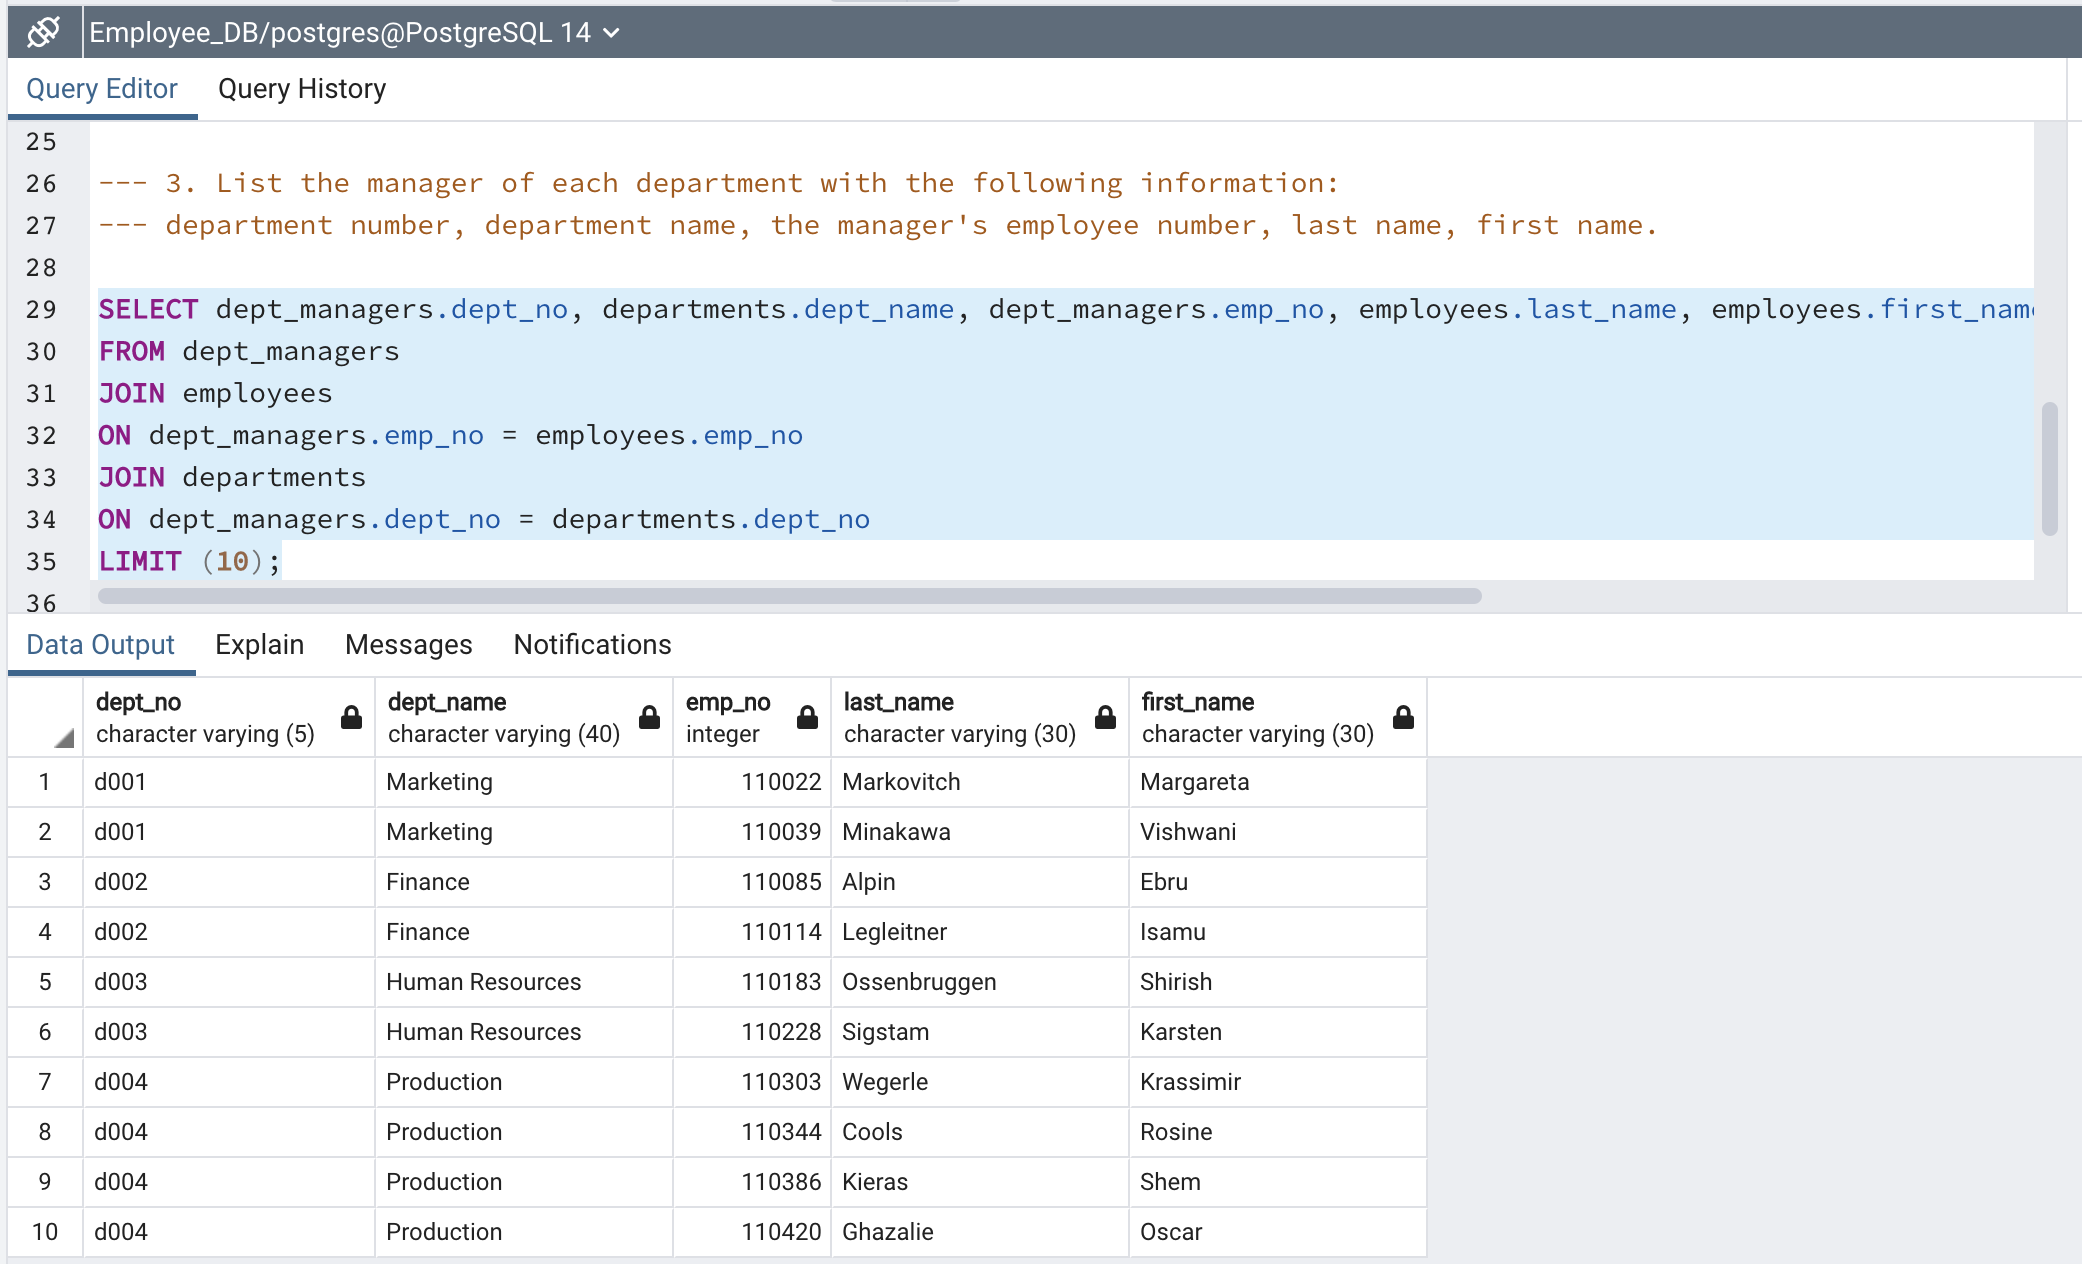Click the broken connection plug icon
The height and width of the screenshot is (1264, 2082).
pyautogui.click(x=42, y=32)
